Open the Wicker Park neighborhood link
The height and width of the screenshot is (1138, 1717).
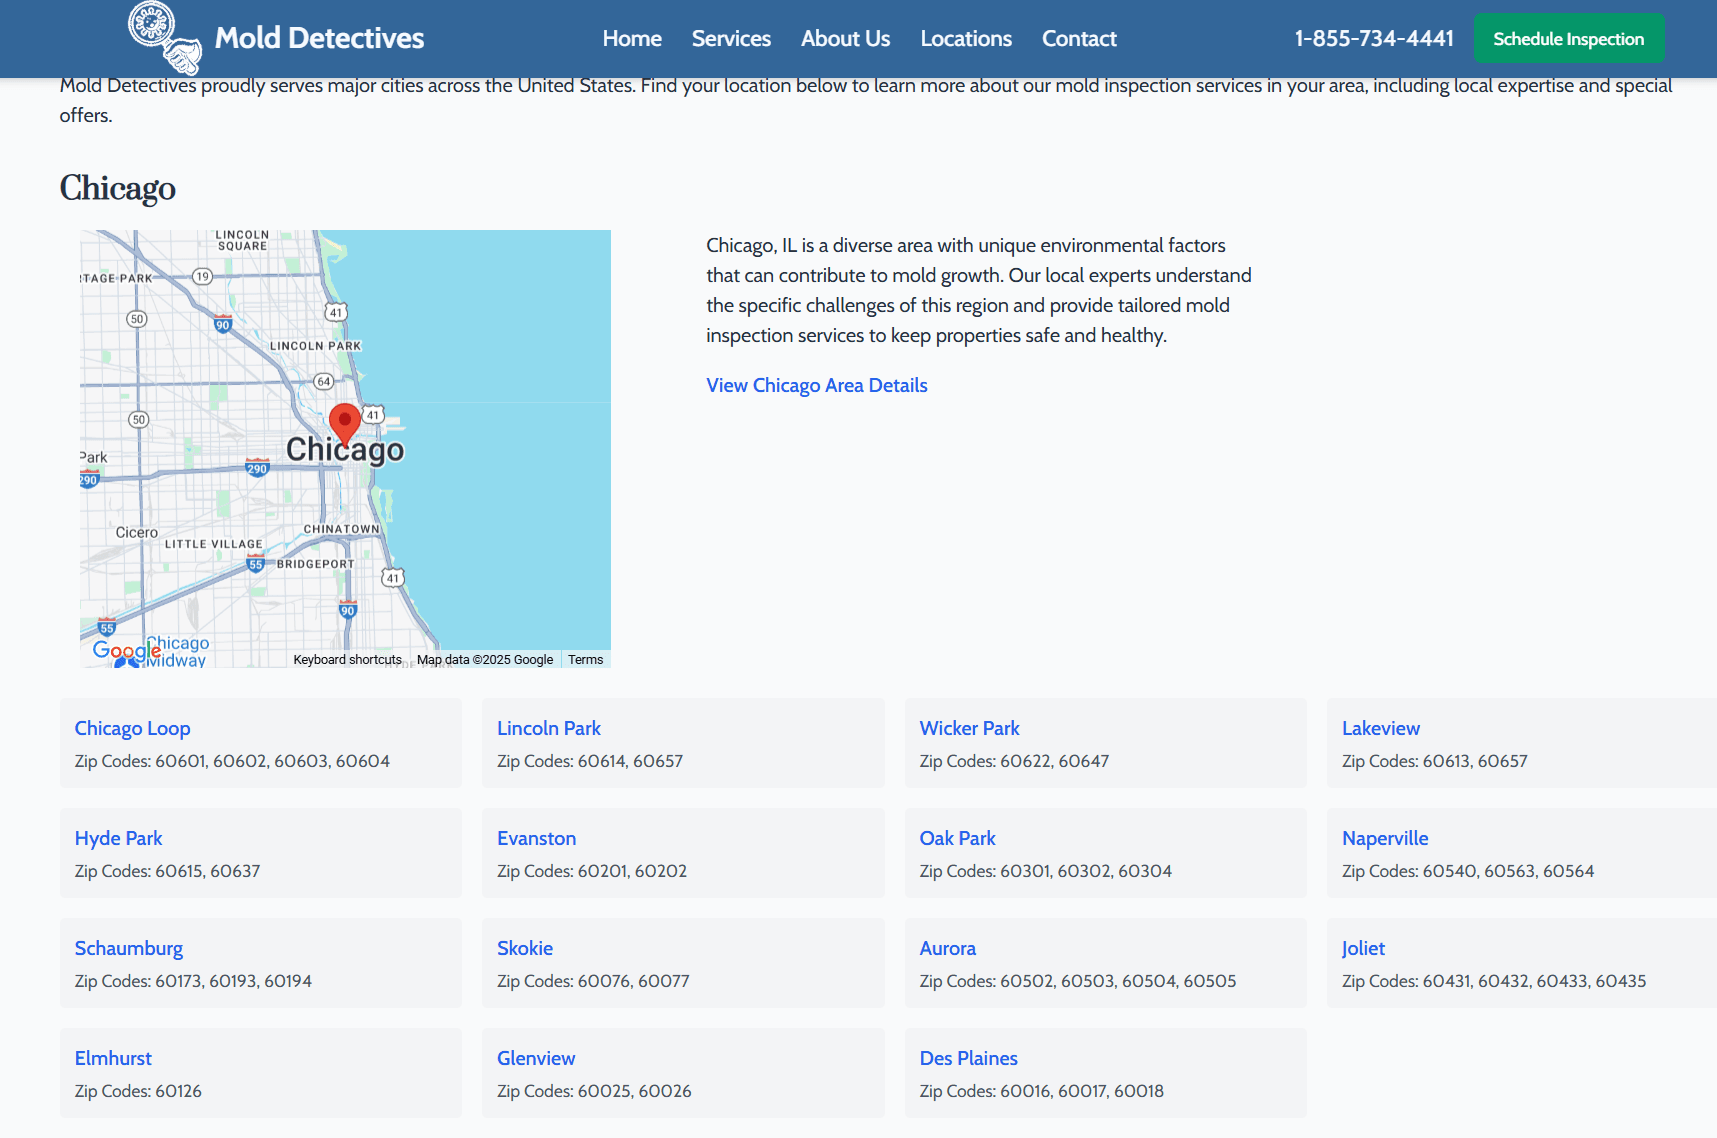[x=969, y=728]
